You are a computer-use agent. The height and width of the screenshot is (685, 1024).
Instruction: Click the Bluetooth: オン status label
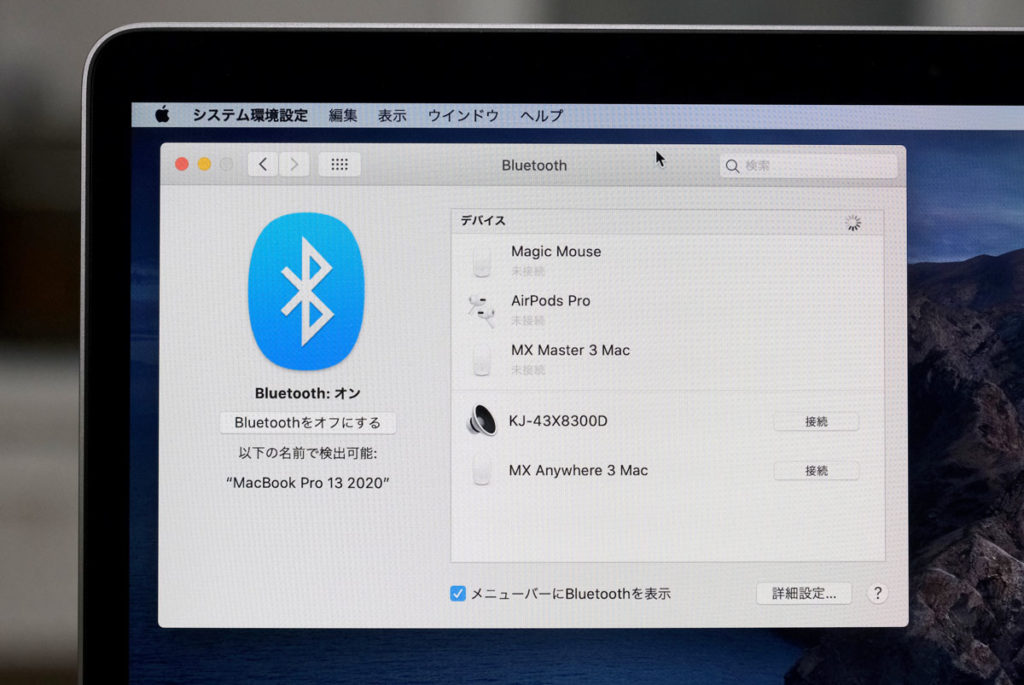tap(308, 394)
